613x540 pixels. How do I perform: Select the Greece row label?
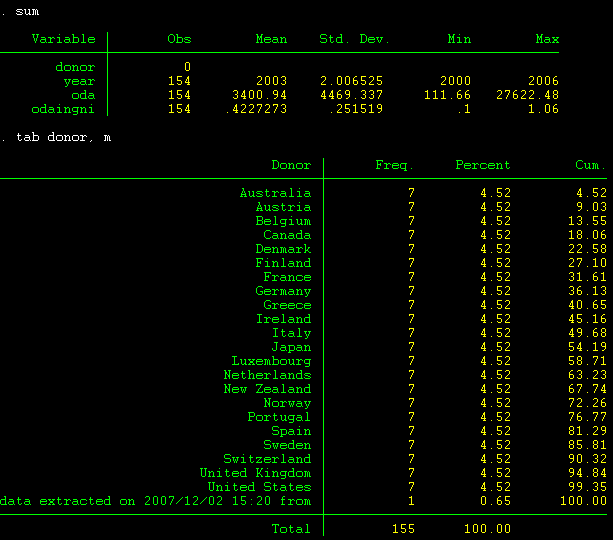coord(287,305)
